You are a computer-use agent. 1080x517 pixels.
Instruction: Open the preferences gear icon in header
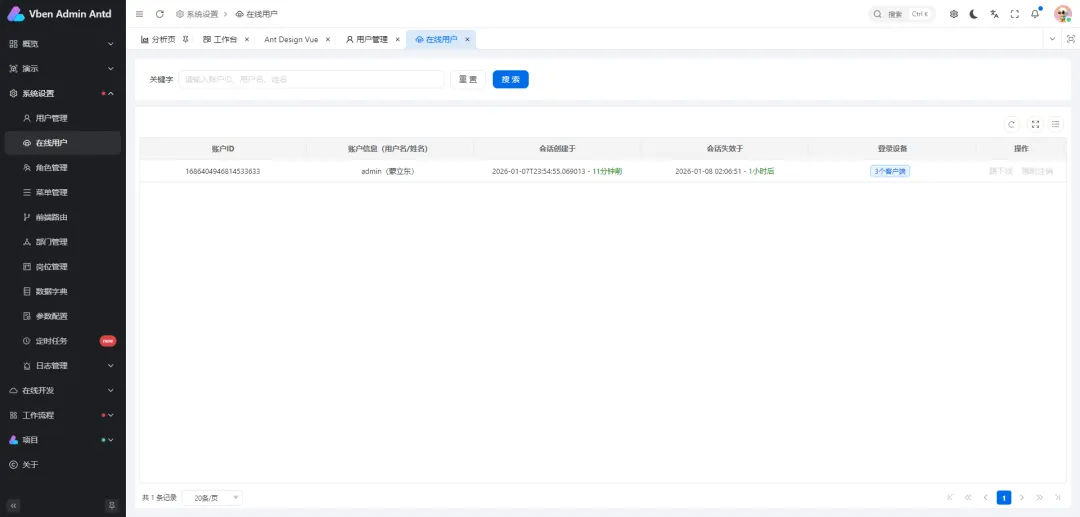(954, 14)
